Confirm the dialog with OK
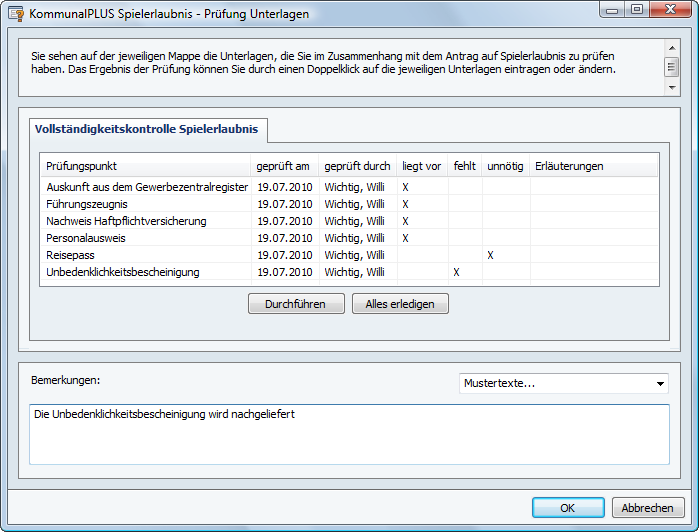Screen dimensions: 699x532 567,508
